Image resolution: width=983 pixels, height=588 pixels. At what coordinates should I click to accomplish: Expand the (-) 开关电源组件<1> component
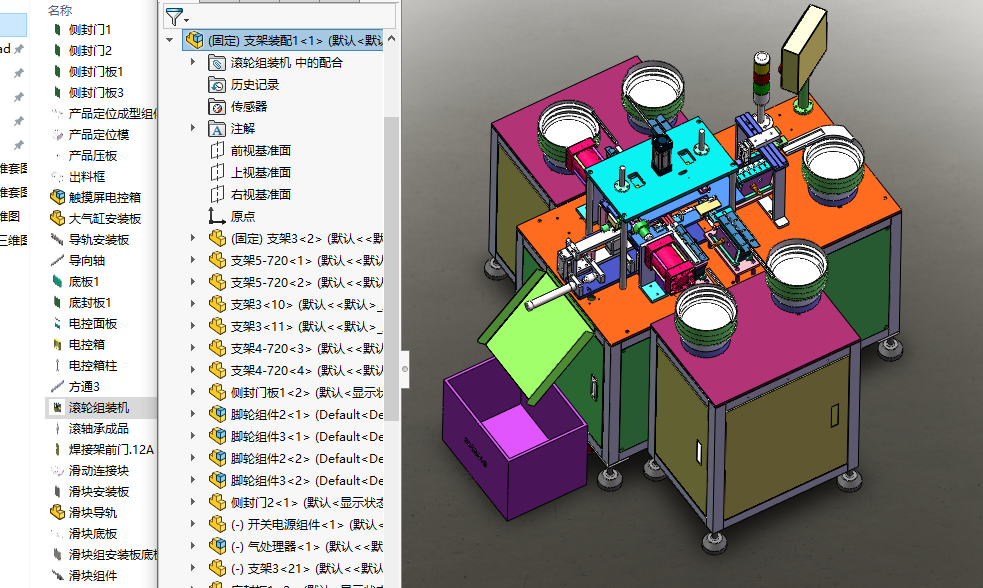point(193,523)
